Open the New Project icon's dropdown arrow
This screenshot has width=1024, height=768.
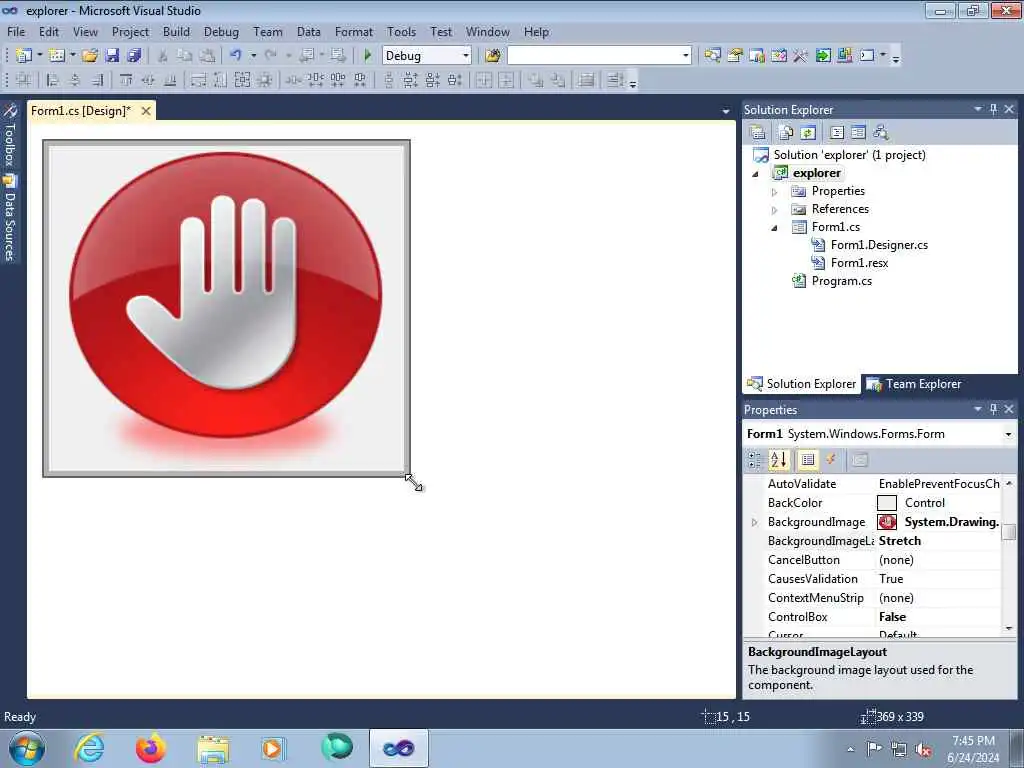coord(39,56)
